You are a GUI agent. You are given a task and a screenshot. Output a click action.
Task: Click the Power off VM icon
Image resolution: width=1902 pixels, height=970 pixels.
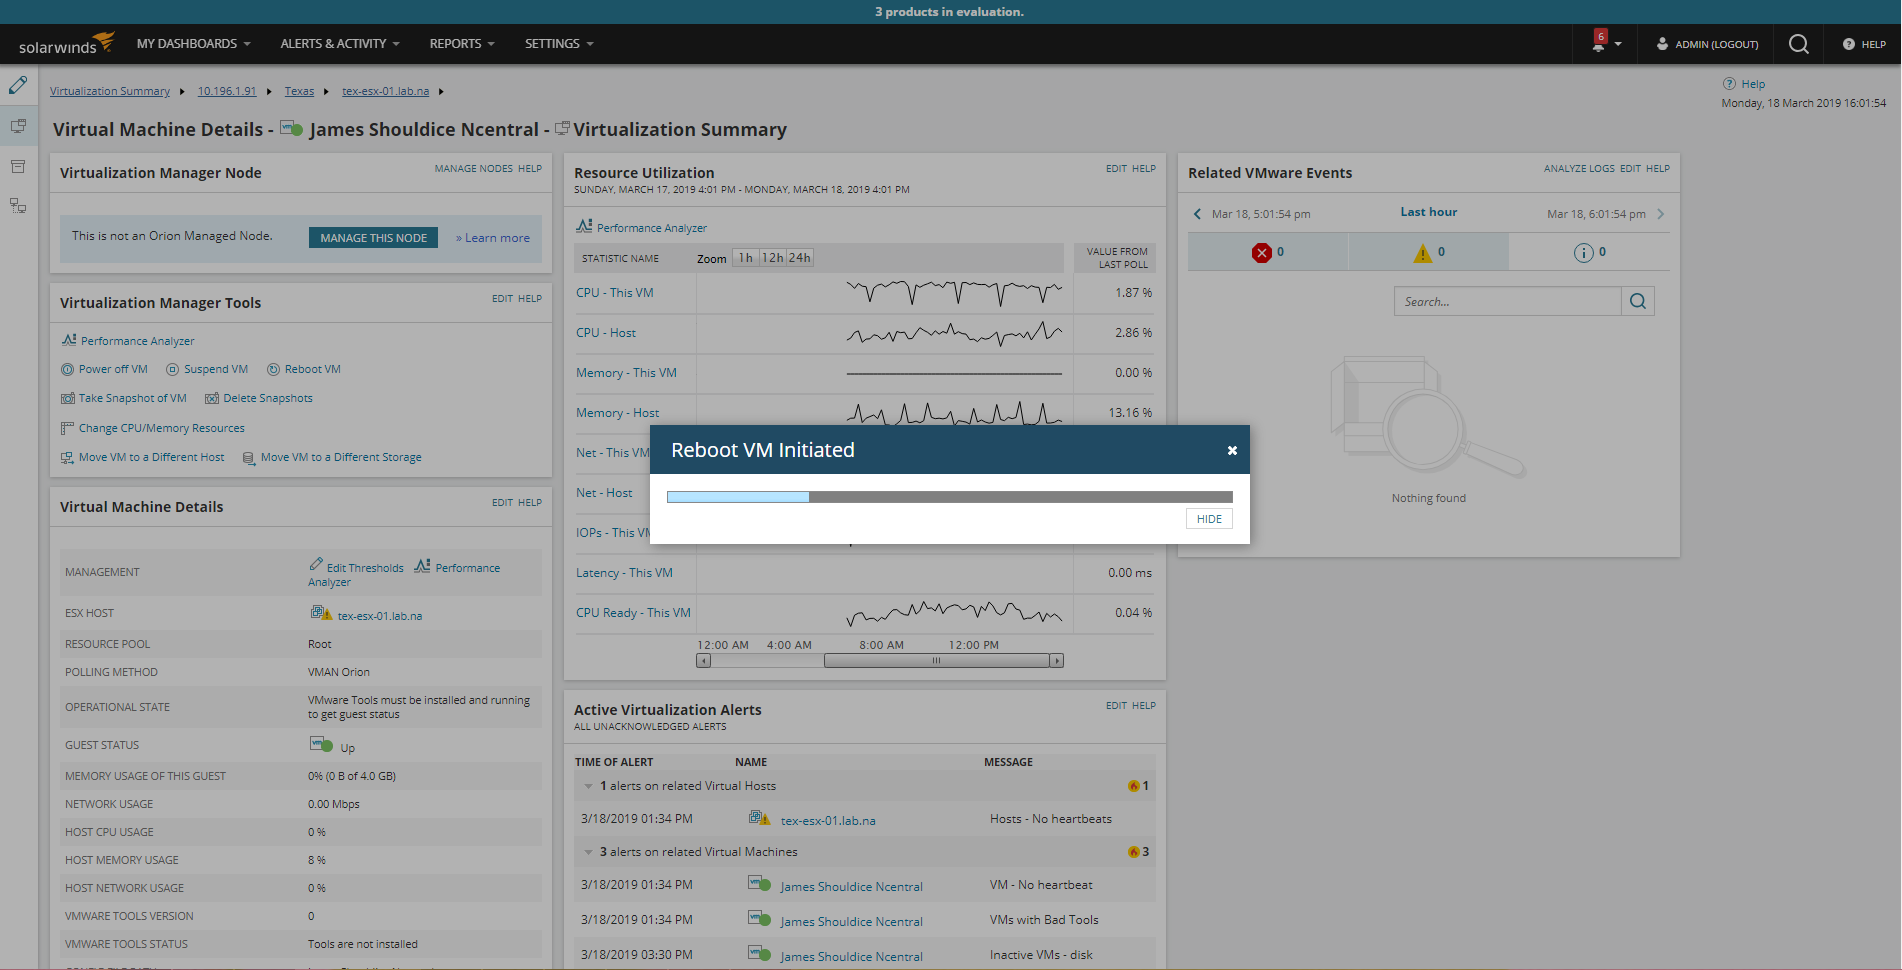click(x=67, y=370)
